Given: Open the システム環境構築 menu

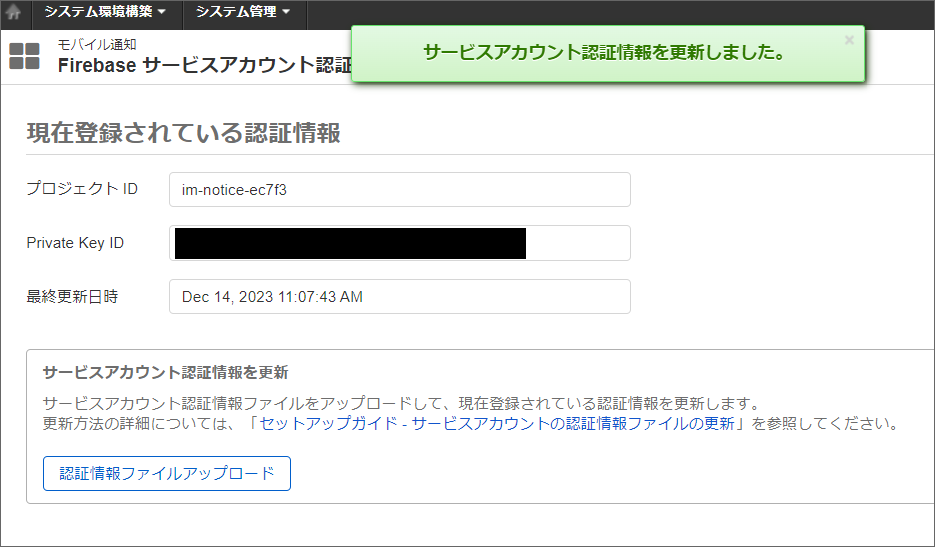Looking at the screenshot, I should [x=105, y=12].
